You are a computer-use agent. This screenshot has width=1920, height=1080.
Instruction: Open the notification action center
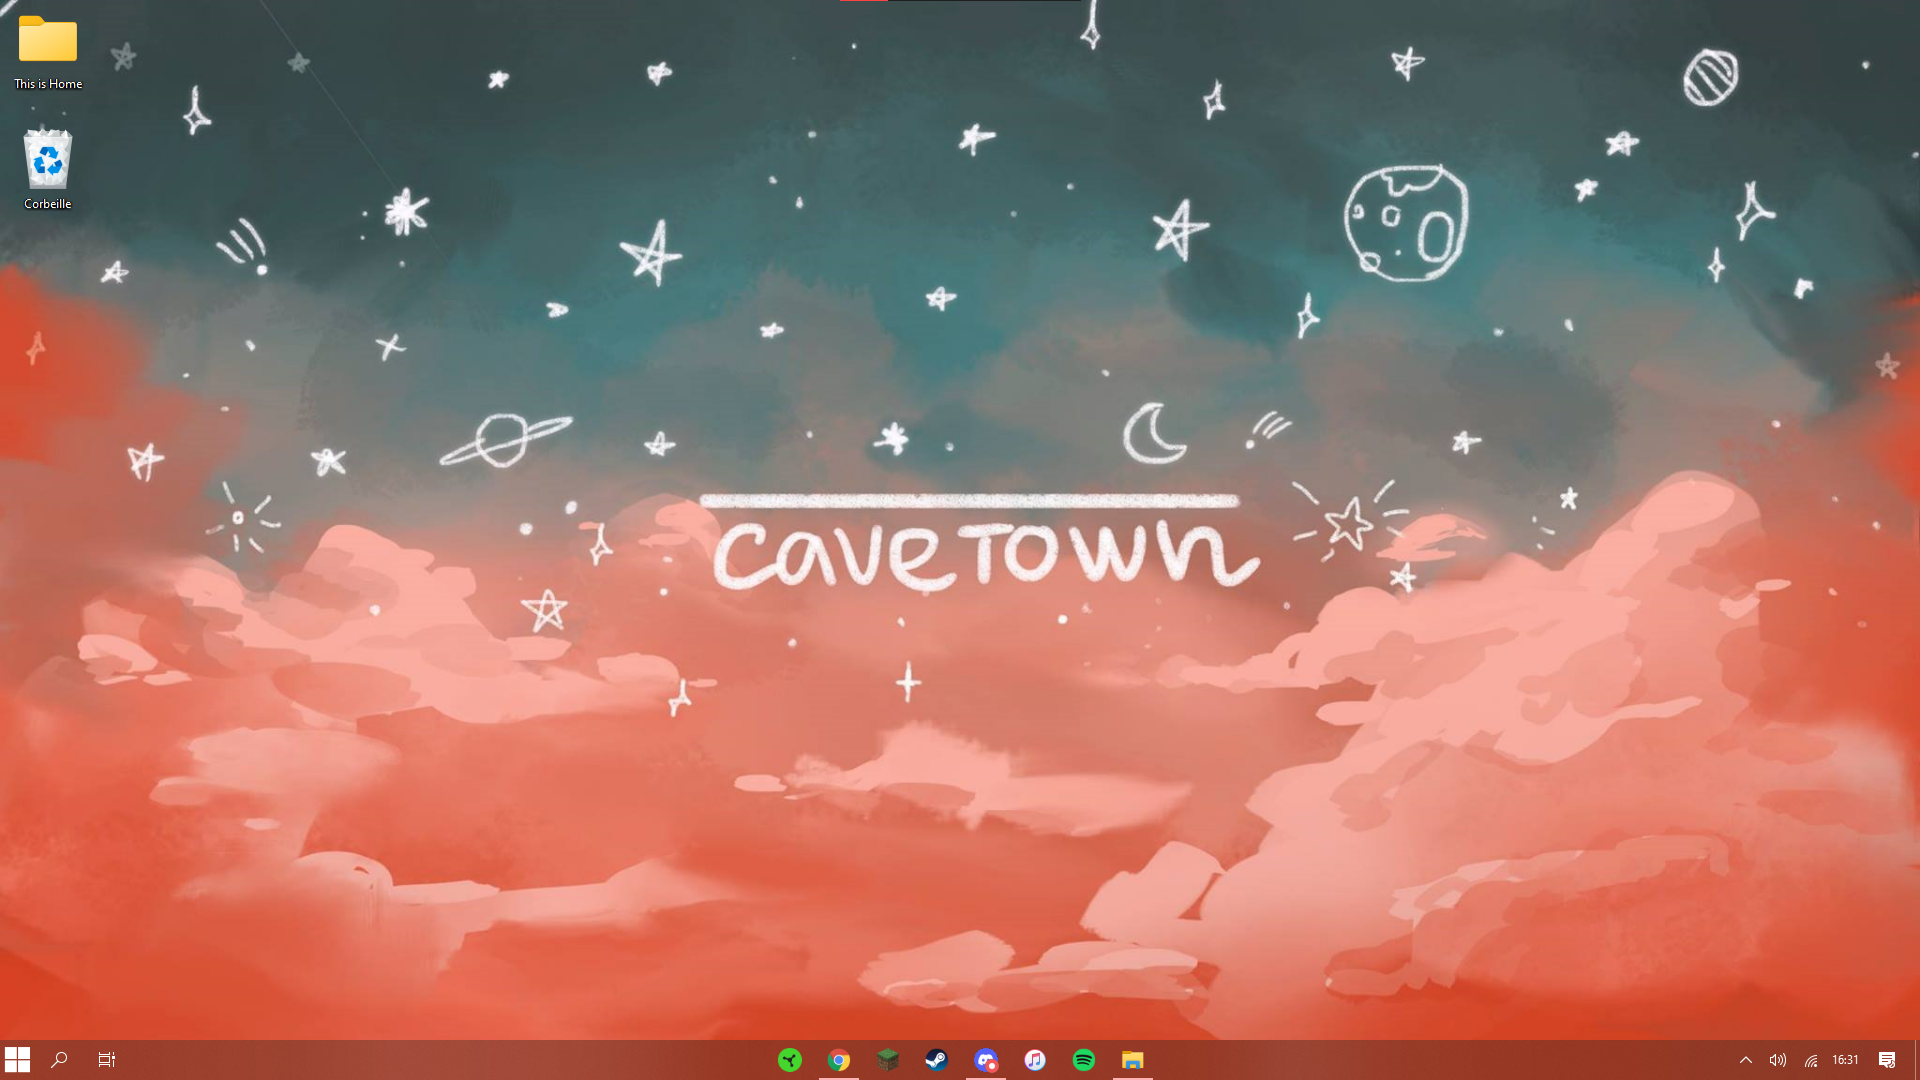pyautogui.click(x=1887, y=1060)
